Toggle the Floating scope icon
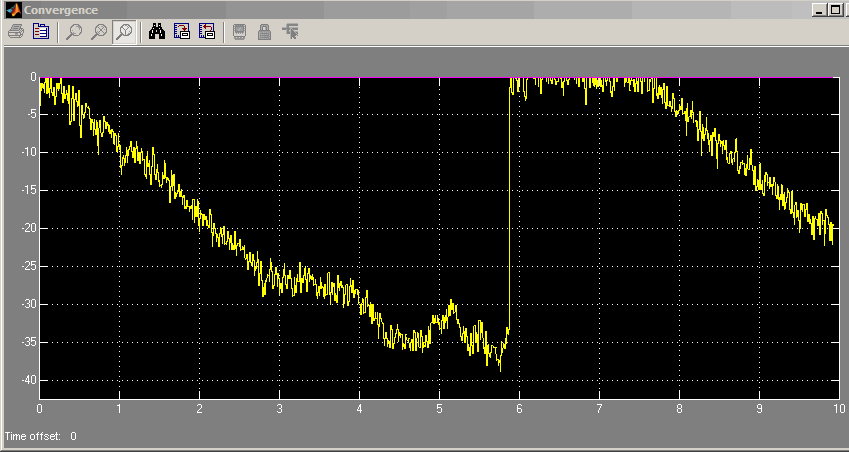 coord(239,31)
